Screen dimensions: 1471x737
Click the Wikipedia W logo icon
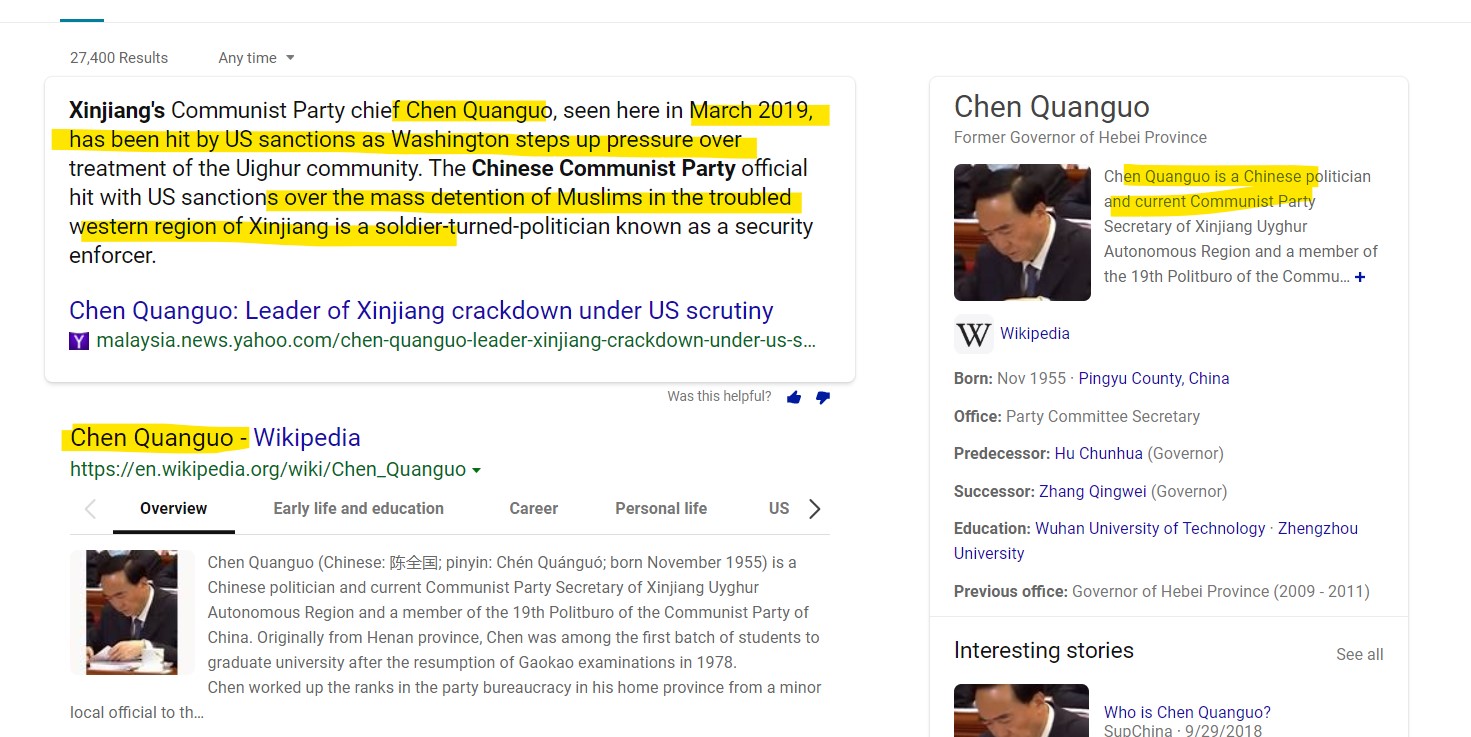(x=974, y=334)
